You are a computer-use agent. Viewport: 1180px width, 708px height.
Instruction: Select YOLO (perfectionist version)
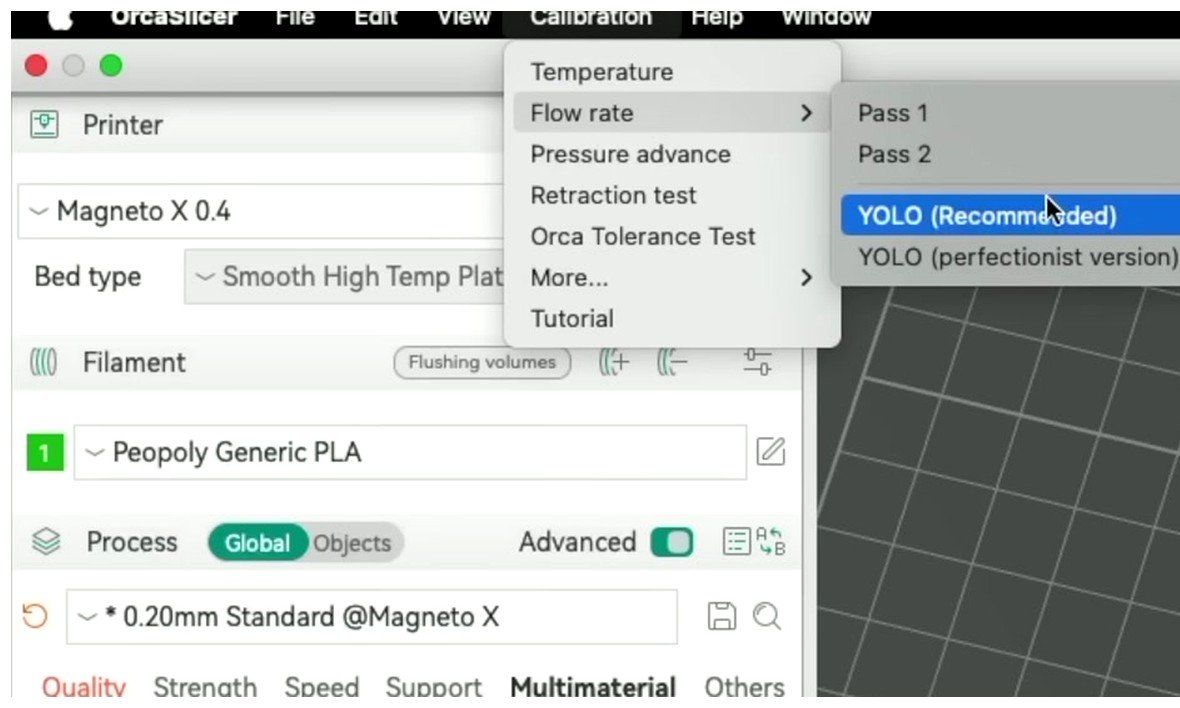(1010, 257)
